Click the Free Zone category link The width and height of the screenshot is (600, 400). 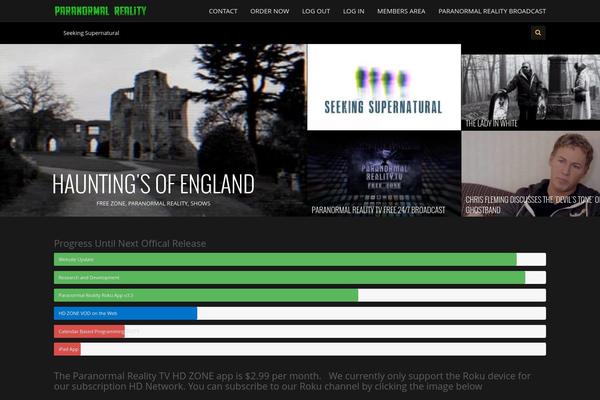coord(111,204)
